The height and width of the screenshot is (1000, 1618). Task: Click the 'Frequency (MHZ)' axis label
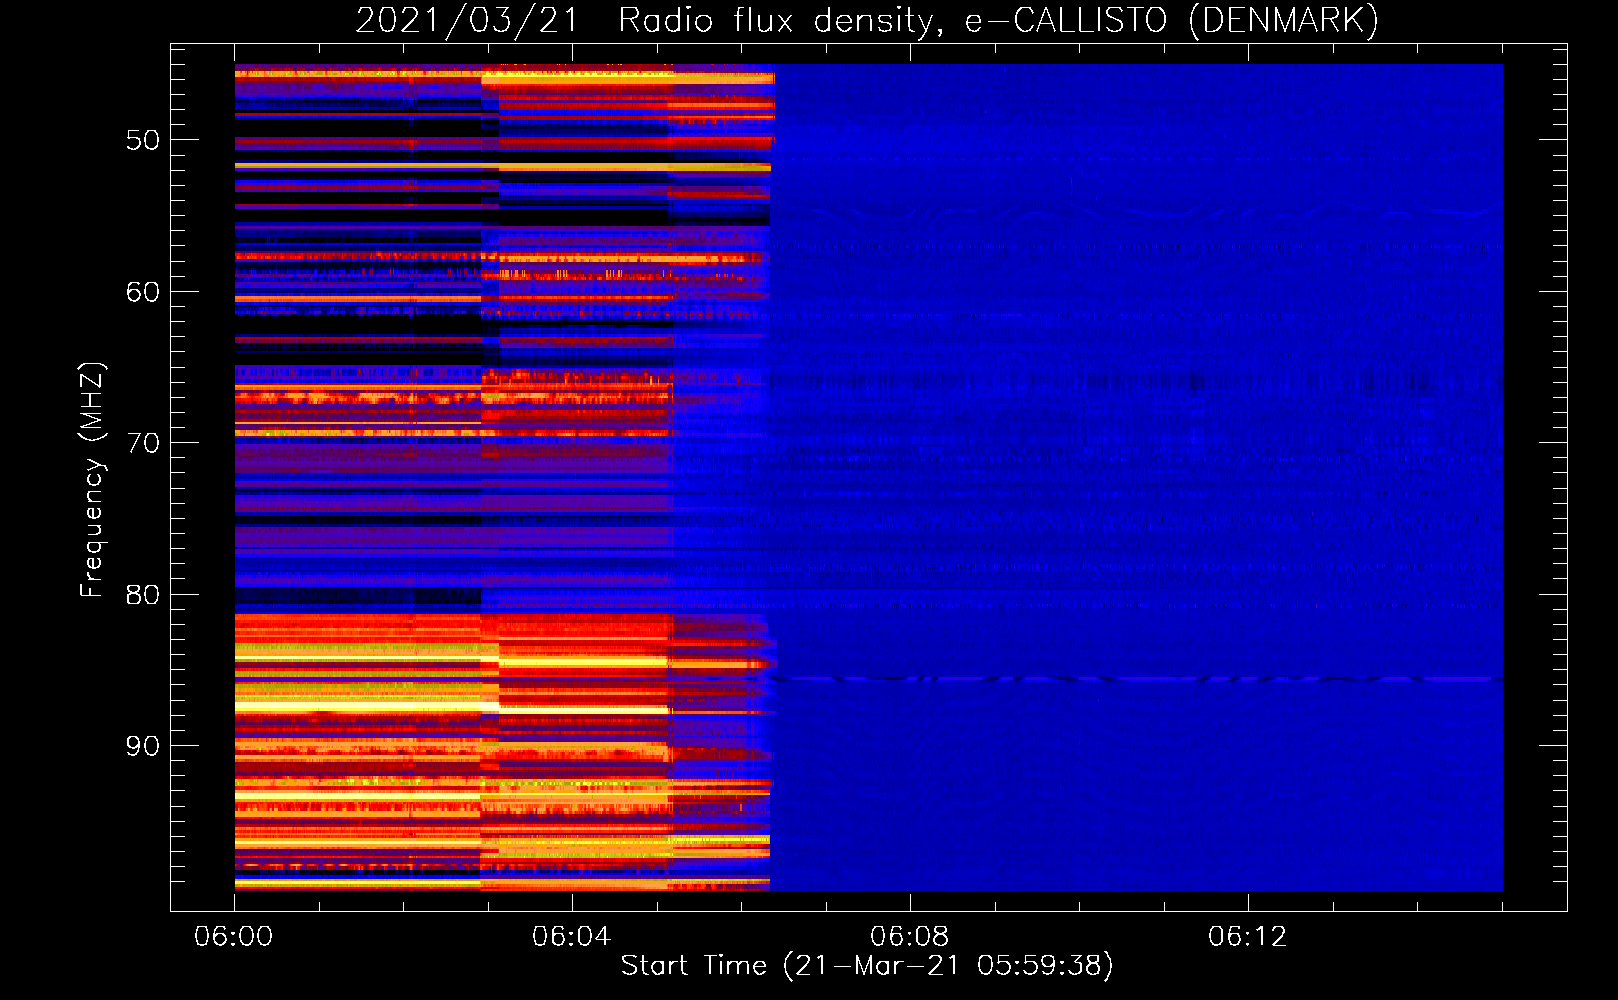(91, 480)
